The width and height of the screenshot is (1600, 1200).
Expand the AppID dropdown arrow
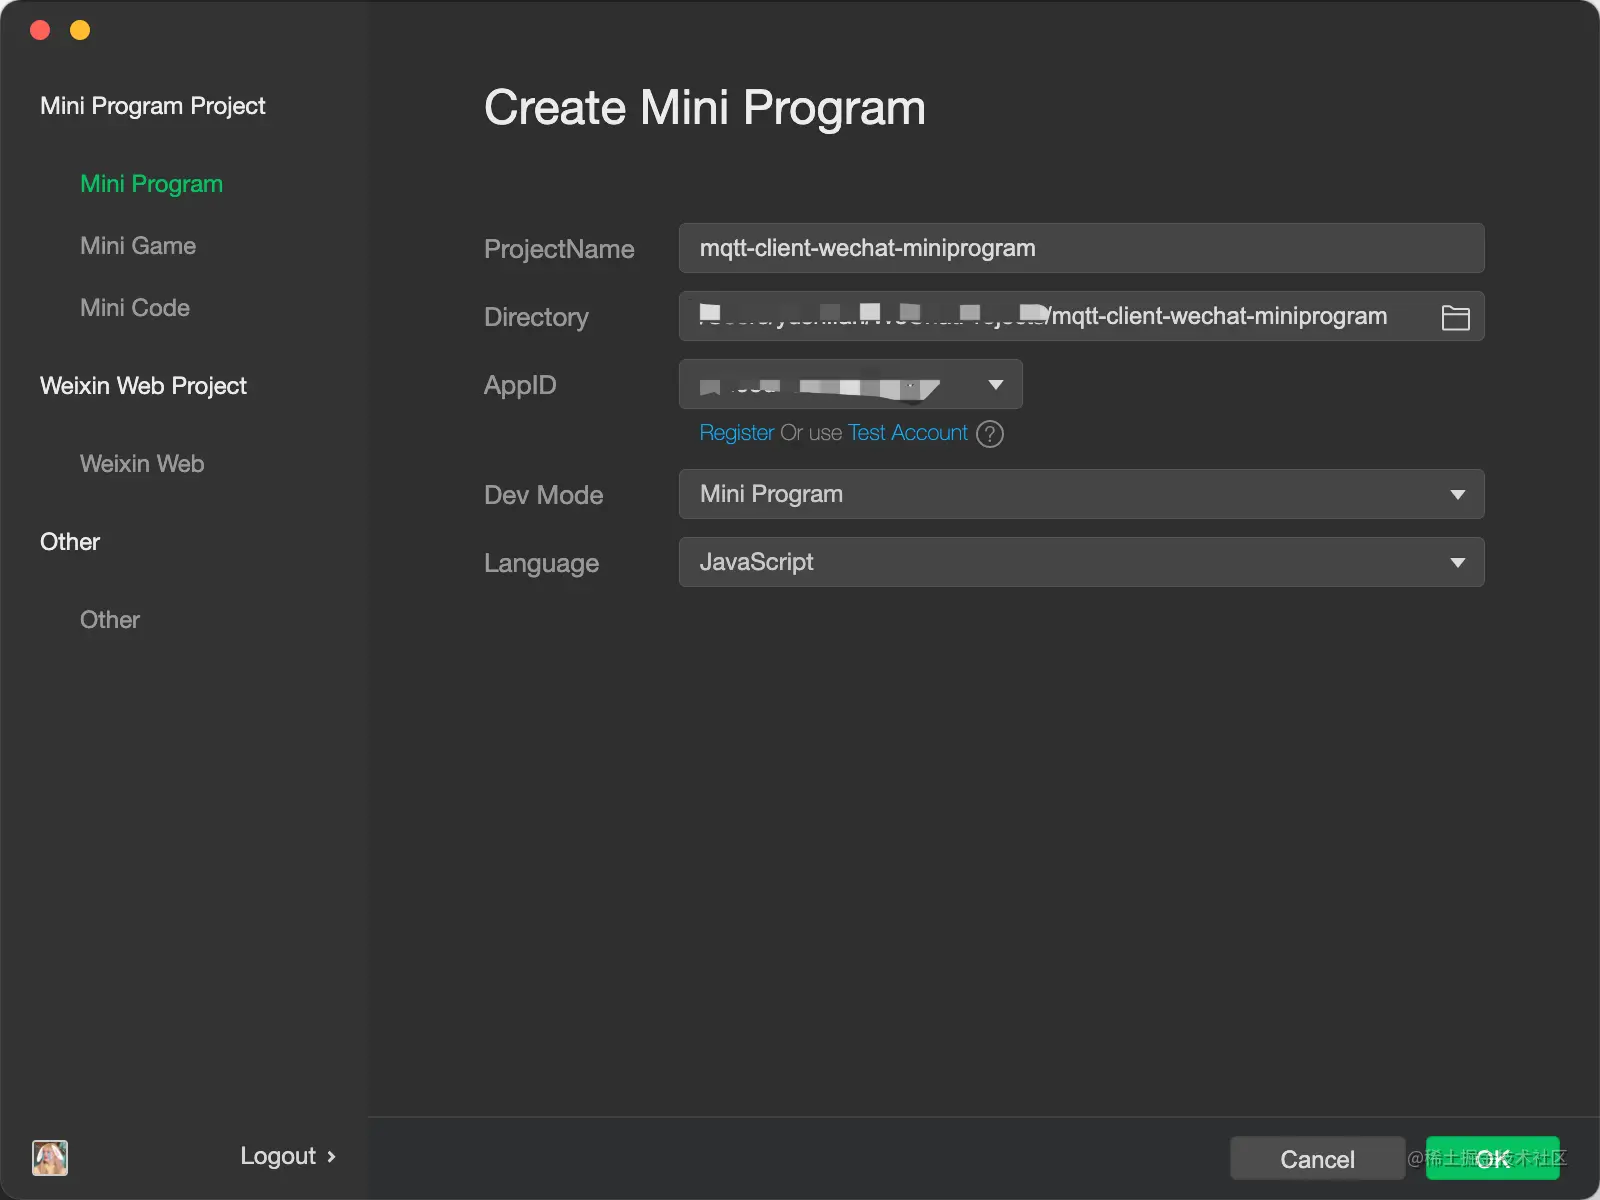pos(995,385)
